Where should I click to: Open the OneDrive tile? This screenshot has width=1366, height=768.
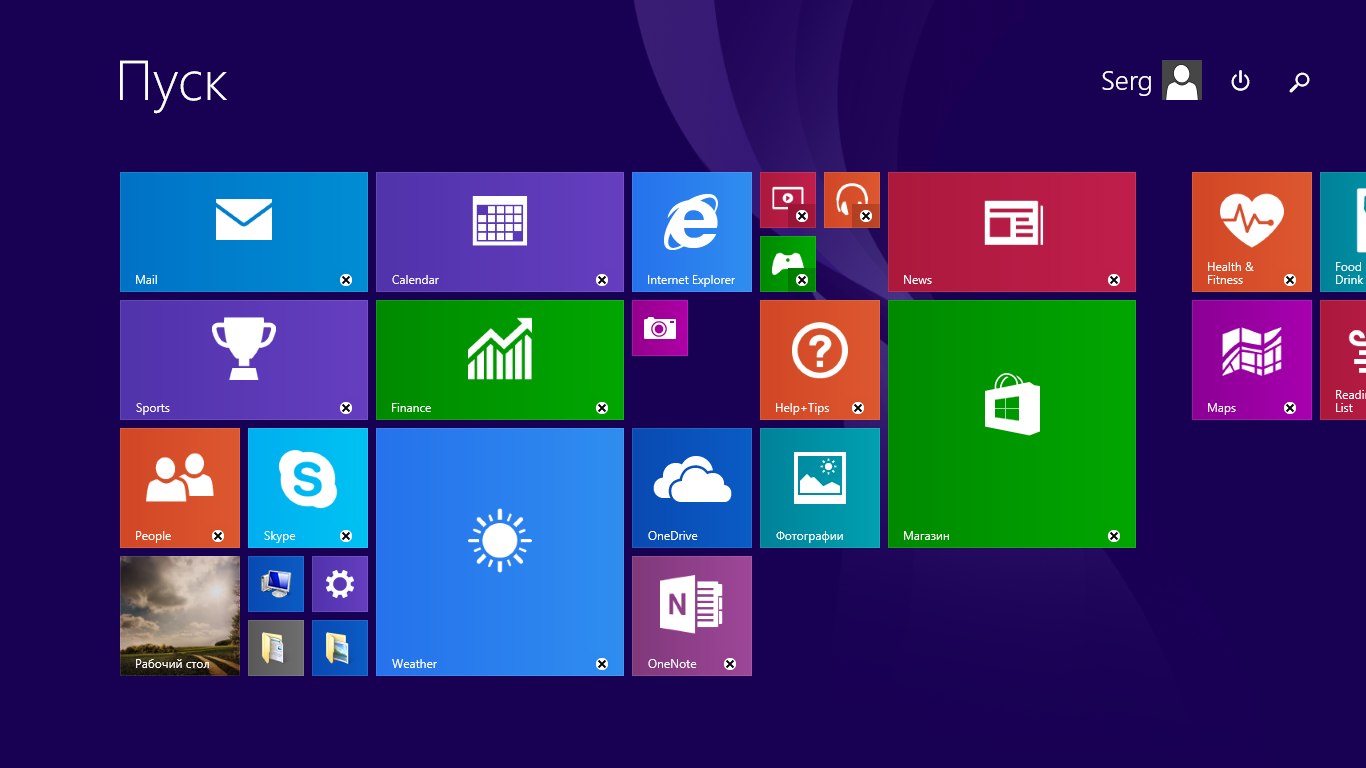click(x=692, y=488)
